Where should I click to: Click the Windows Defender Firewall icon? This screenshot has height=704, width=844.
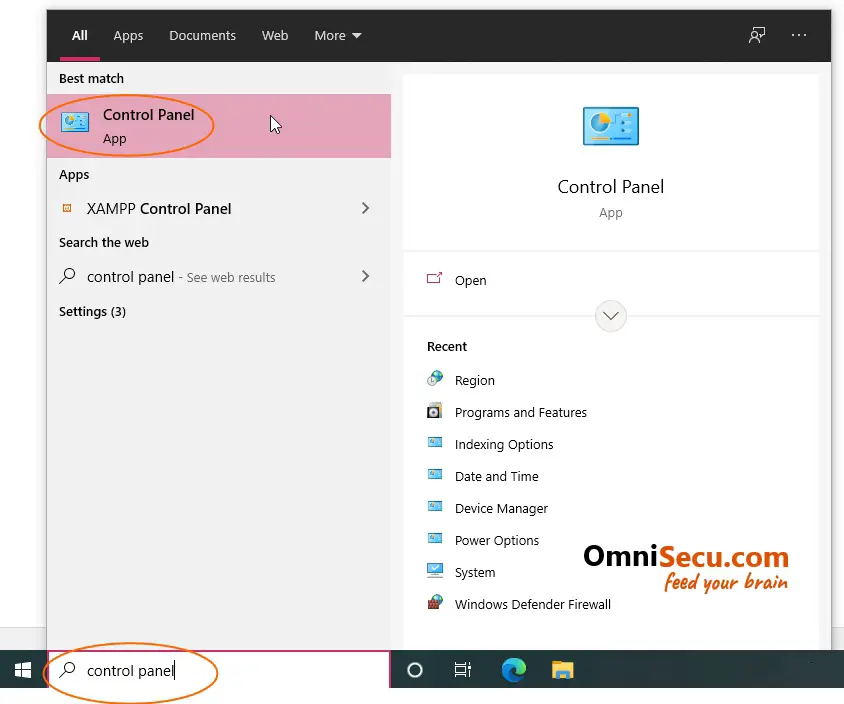(435, 602)
